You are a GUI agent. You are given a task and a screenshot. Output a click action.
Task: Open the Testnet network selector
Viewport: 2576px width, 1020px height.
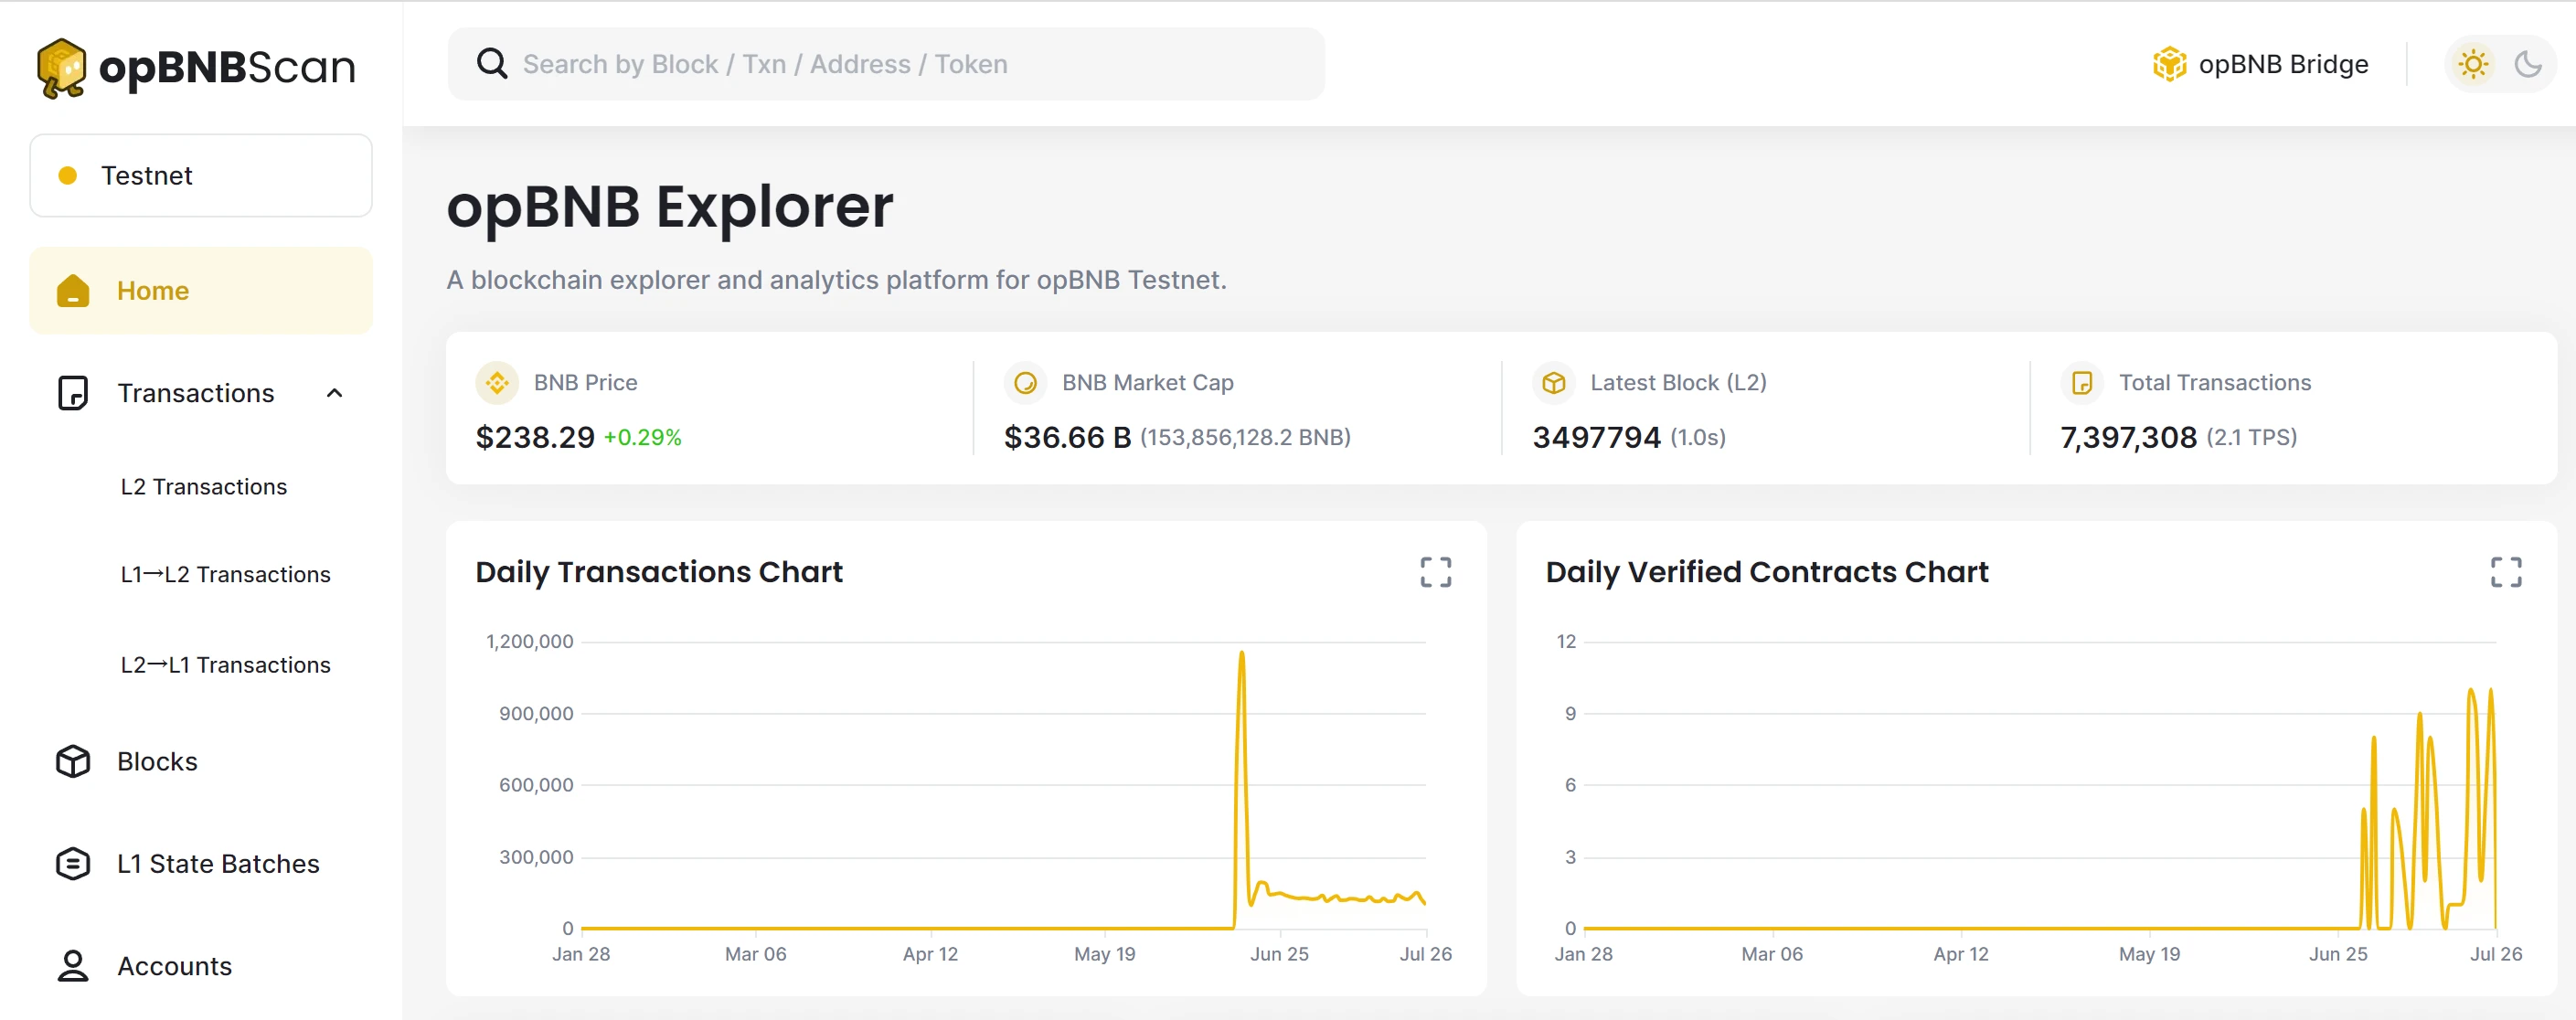click(x=201, y=176)
